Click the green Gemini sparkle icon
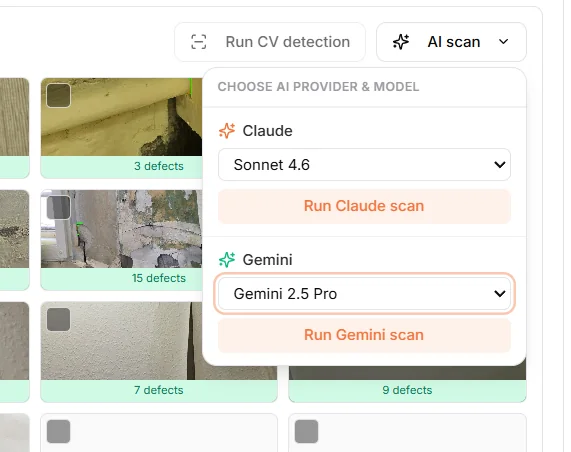Viewport: 571px width, 452px height. (227, 260)
